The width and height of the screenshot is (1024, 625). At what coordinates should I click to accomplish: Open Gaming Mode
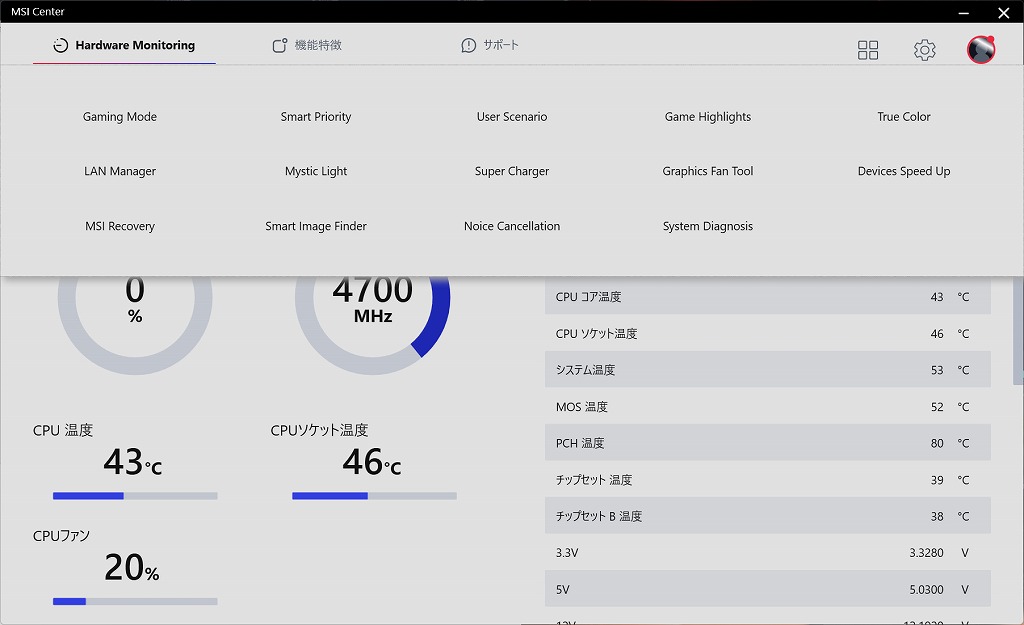tap(120, 116)
